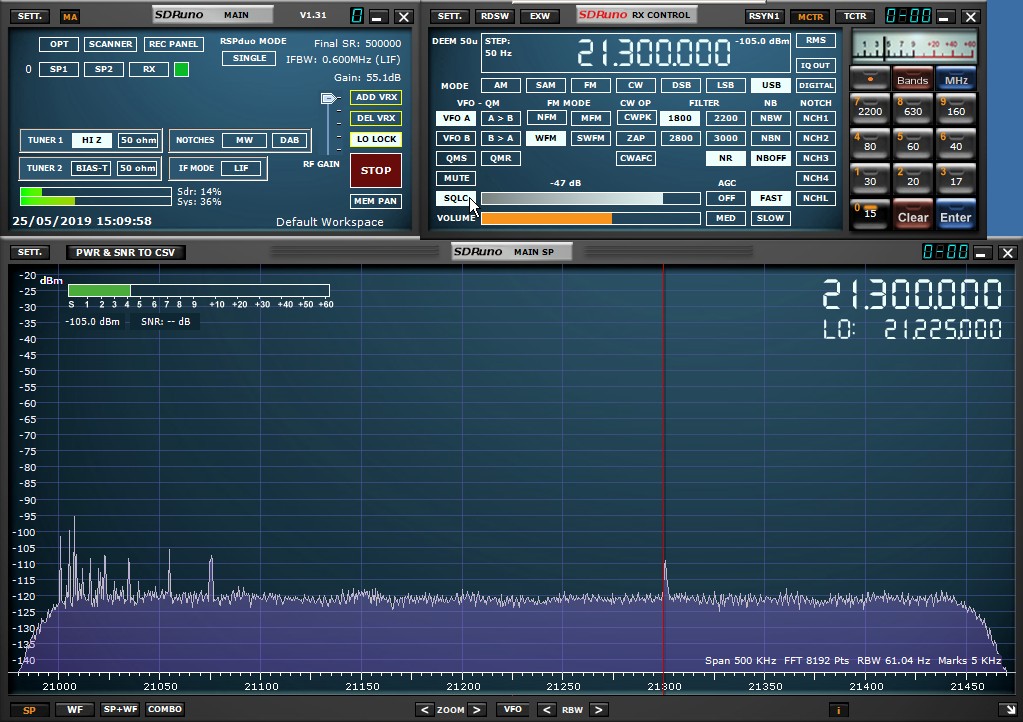Toggle the BIAS-T option for Tuner 2
The image size is (1023, 722).
[91, 168]
